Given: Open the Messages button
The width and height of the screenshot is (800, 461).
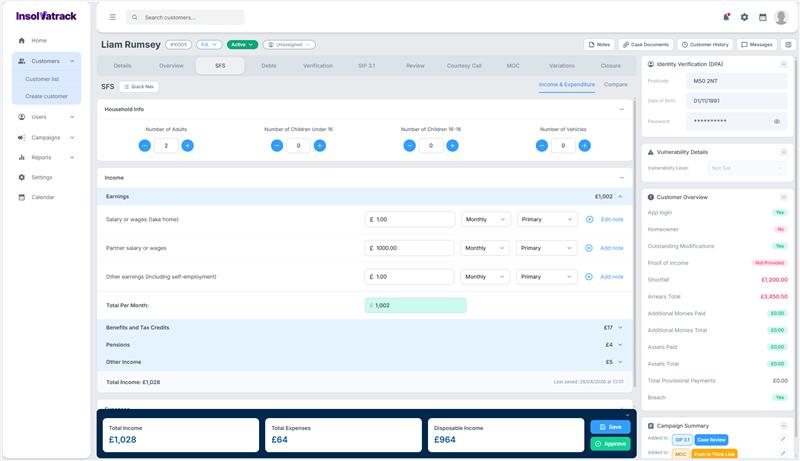Looking at the screenshot, I should tap(757, 45).
